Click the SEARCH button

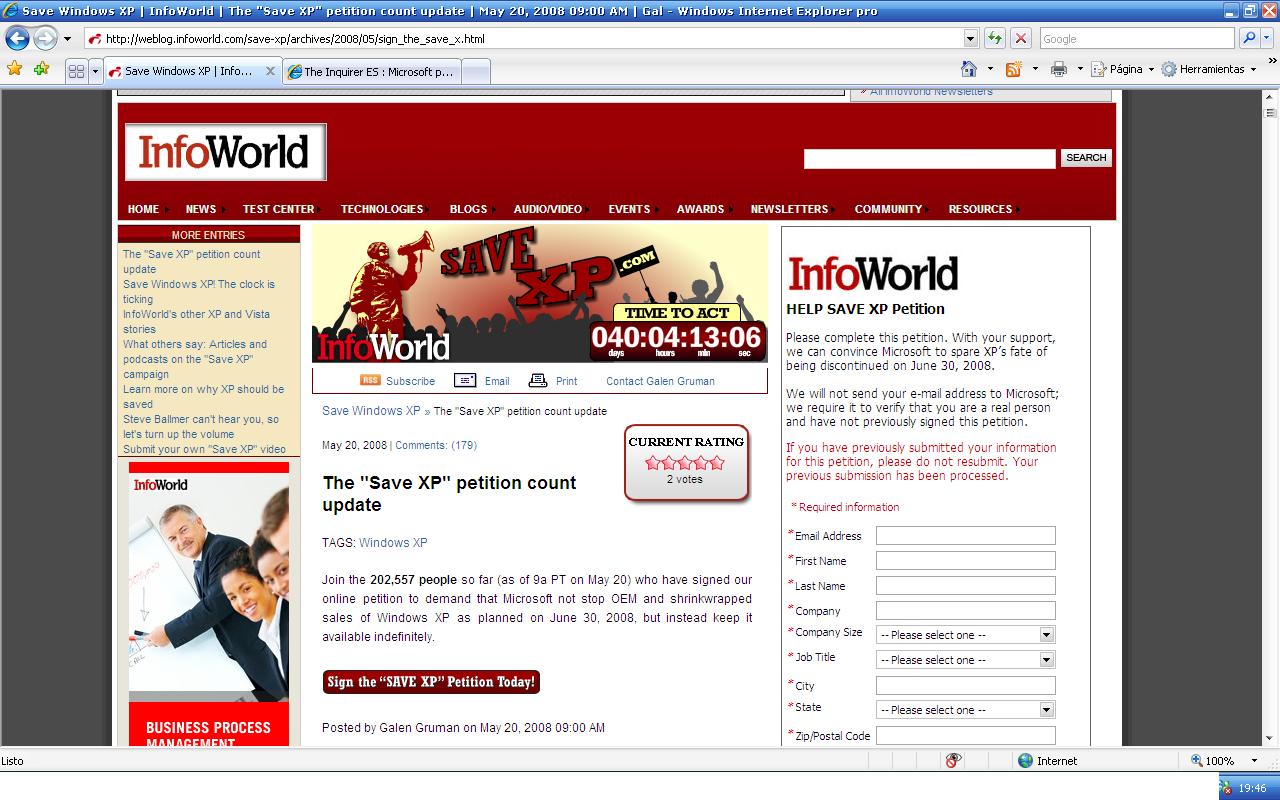pyautogui.click(x=1086, y=158)
